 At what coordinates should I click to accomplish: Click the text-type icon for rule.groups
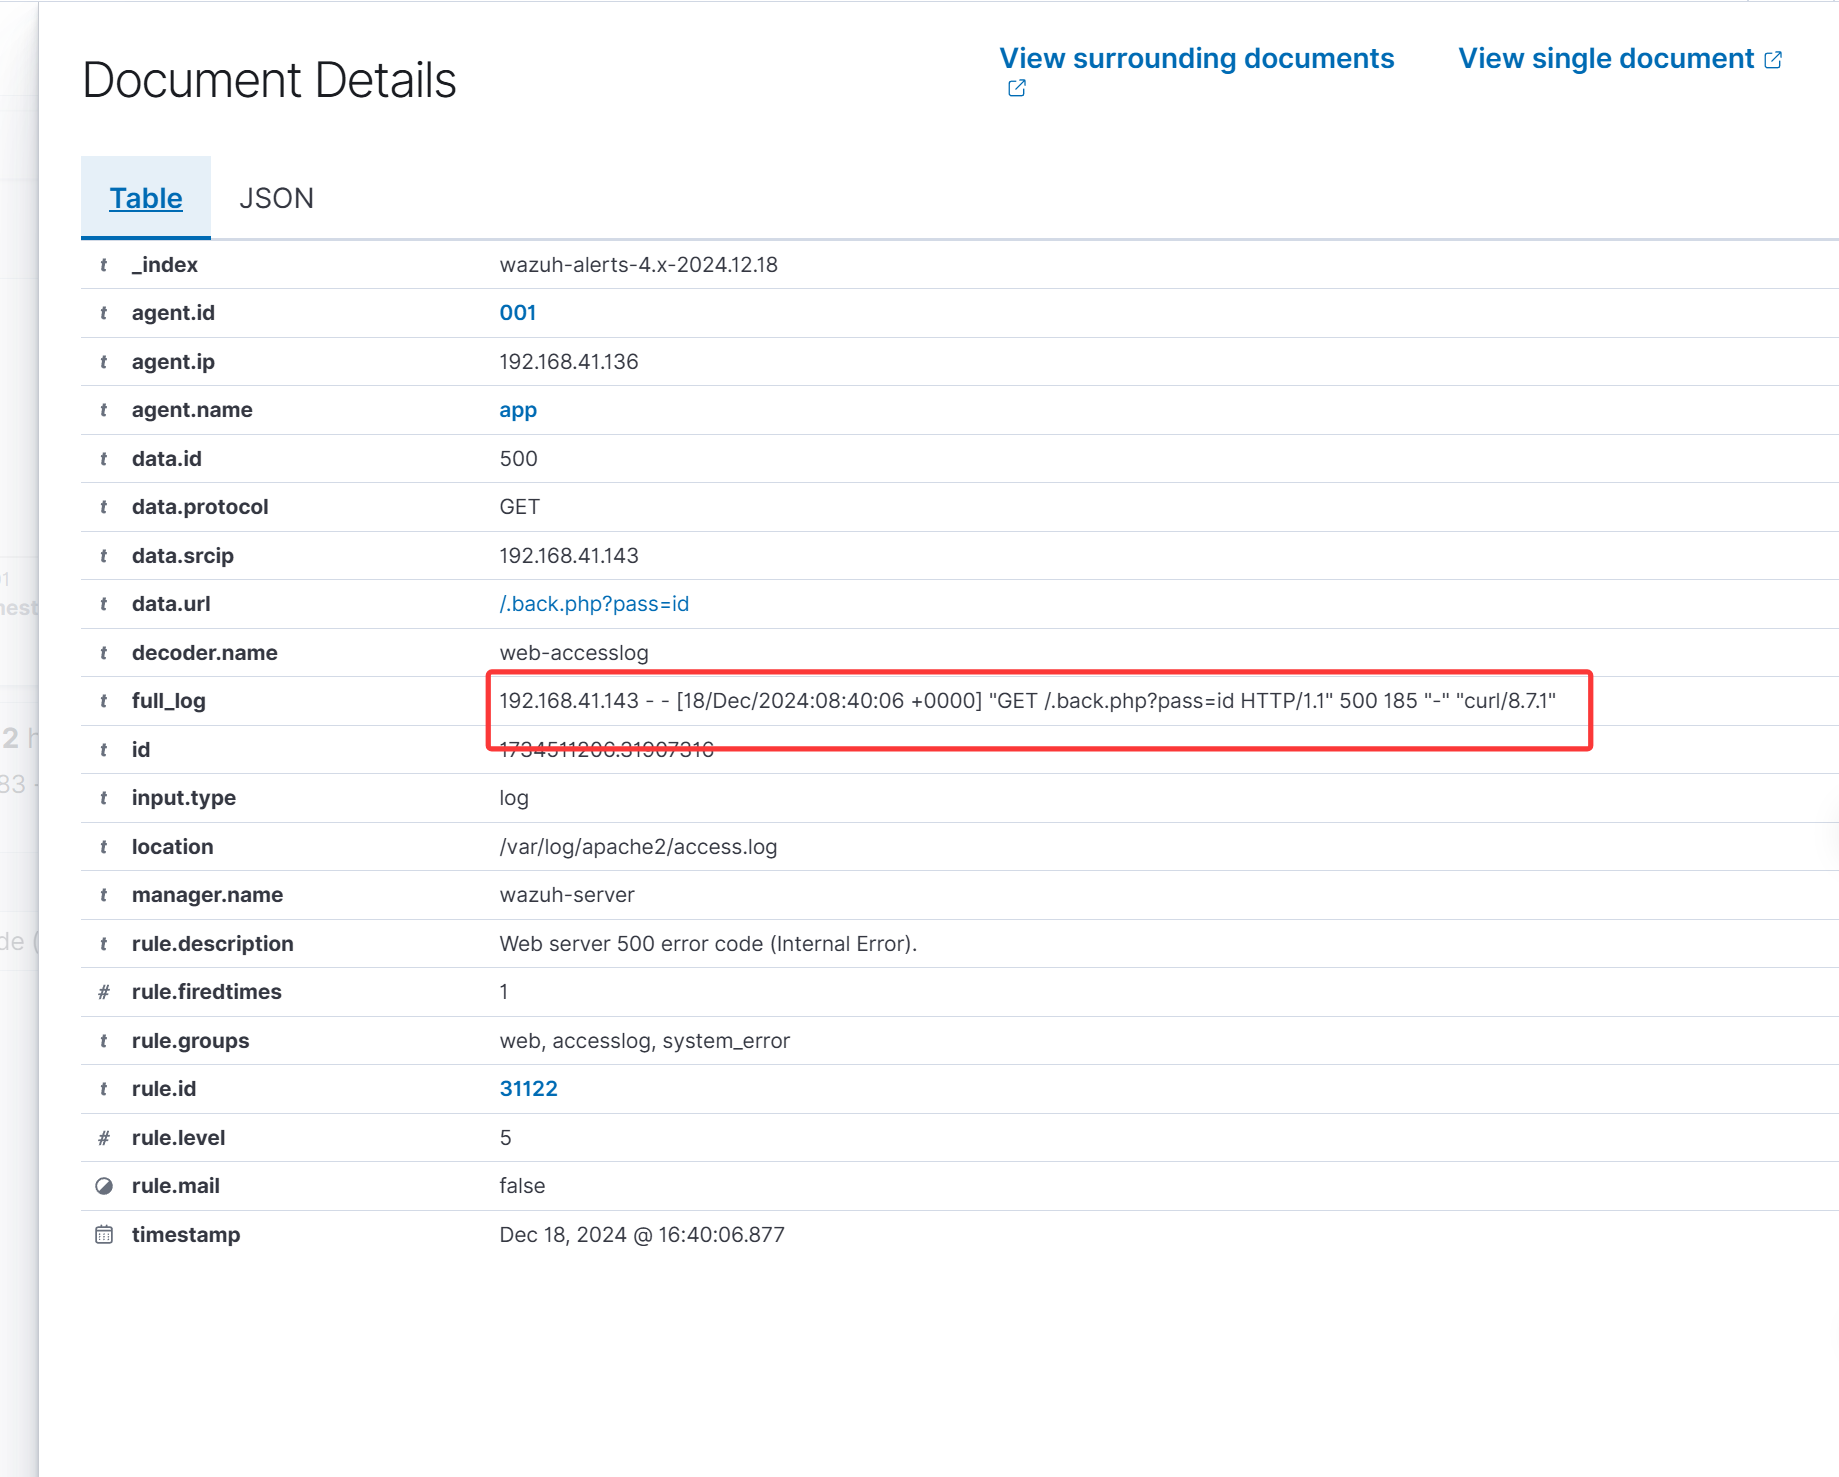click(103, 1041)
